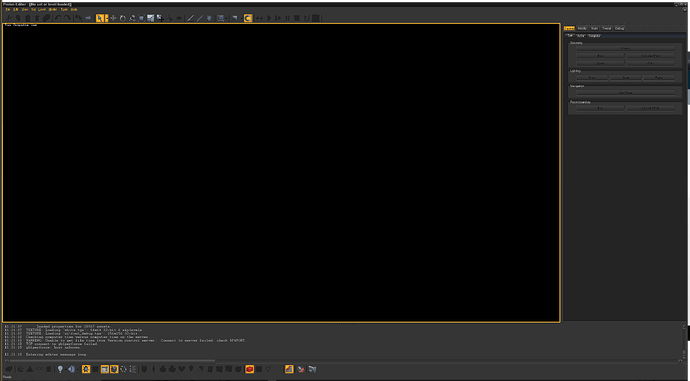Image resolution: width=690 pixels, height=381 pixels.
Task: Switch to the Debug tab in the right panel
Action: point(619,28)
